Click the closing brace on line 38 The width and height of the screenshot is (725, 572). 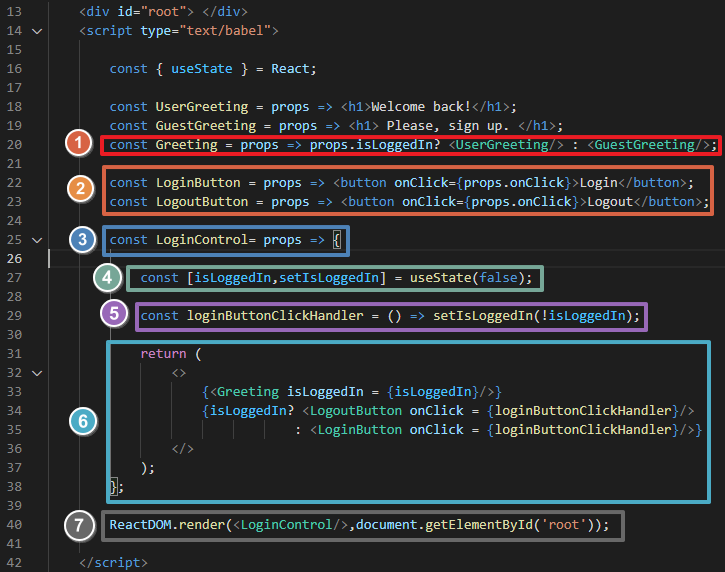click(x=113, y=487)
